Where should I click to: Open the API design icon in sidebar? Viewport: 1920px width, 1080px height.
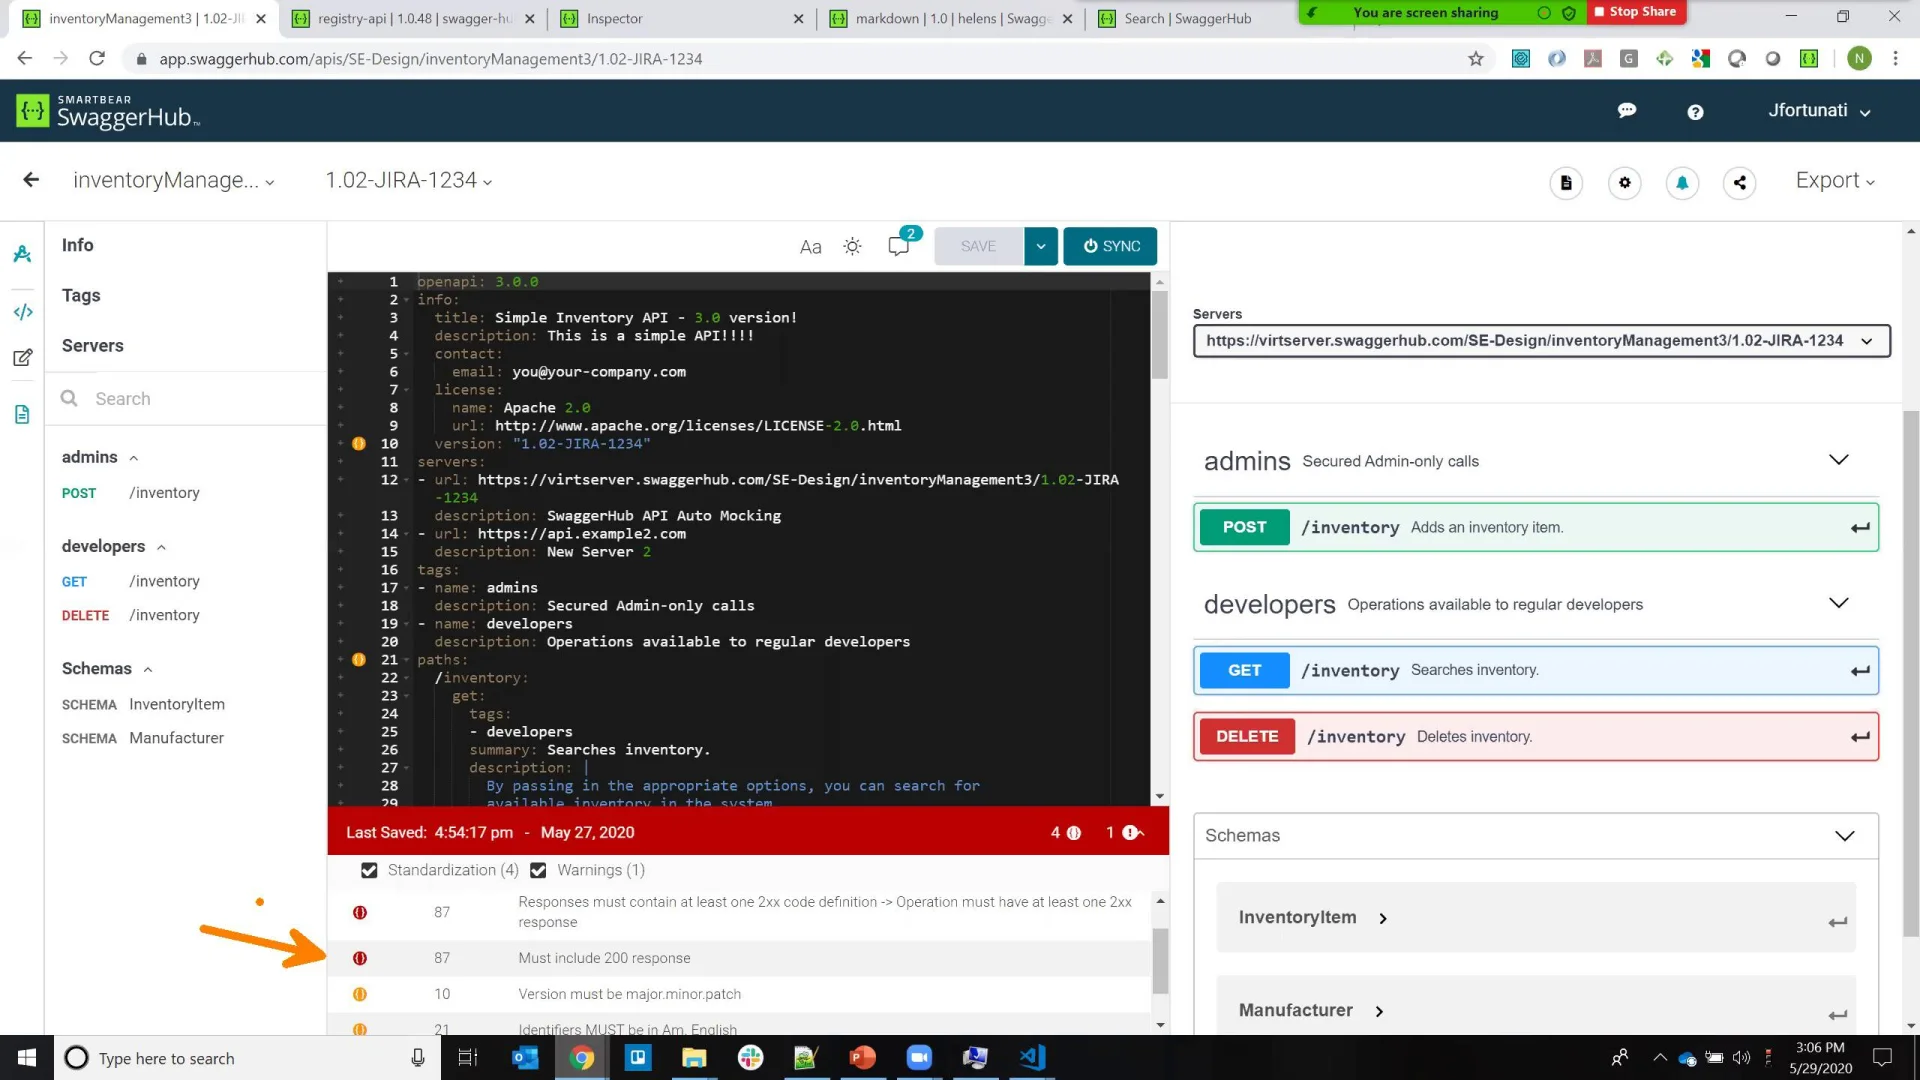coord(22,253)
